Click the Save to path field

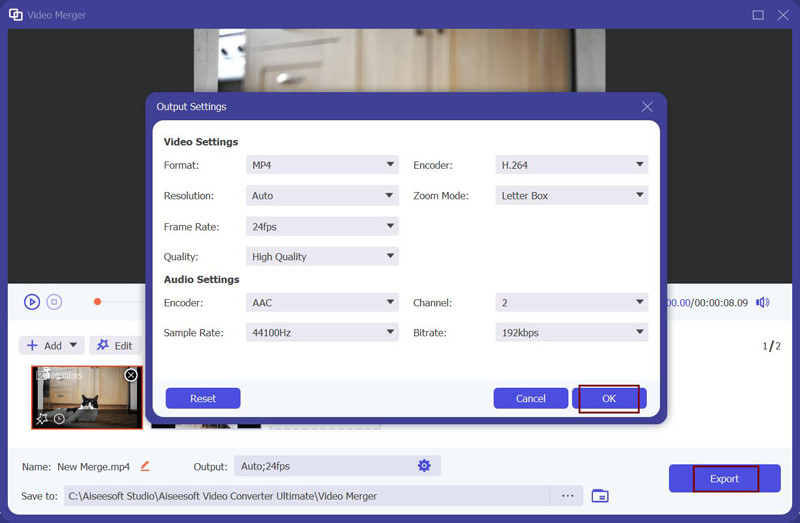click(306, 496)
